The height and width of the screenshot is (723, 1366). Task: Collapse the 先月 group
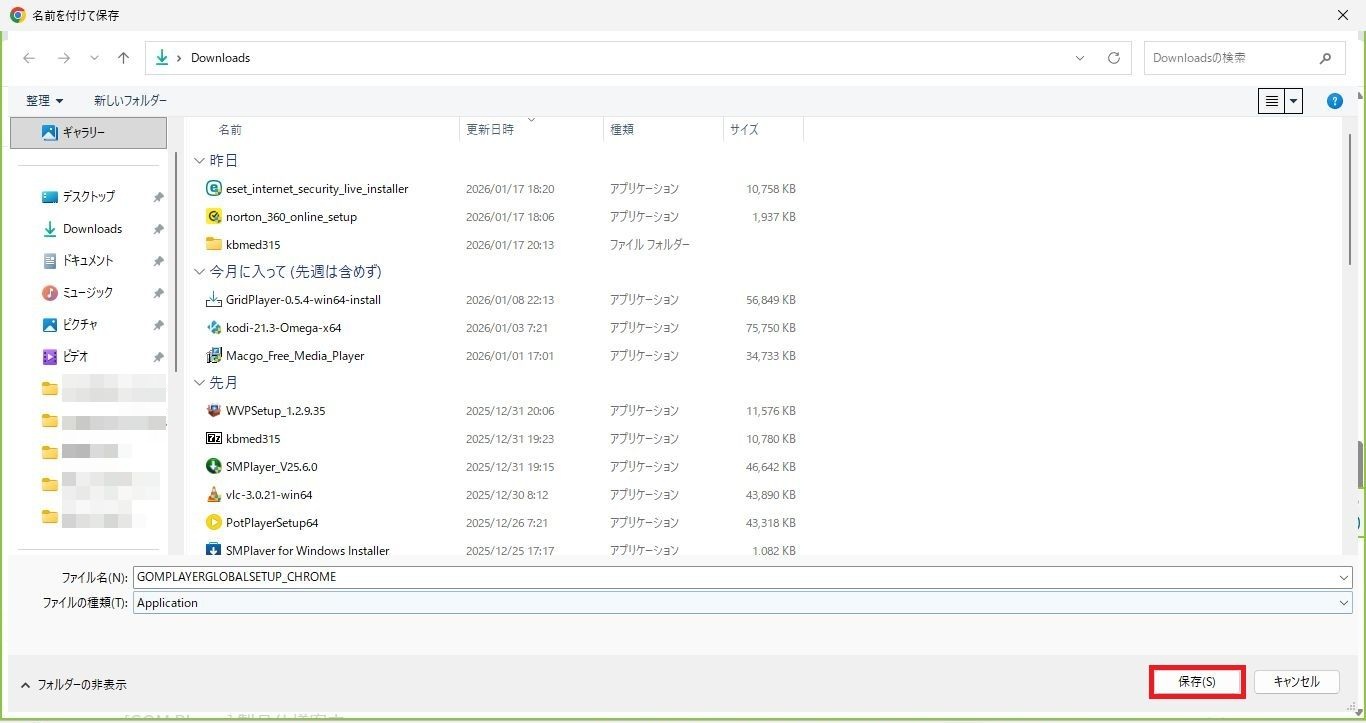pyautogui.click(x=200, y=383)
